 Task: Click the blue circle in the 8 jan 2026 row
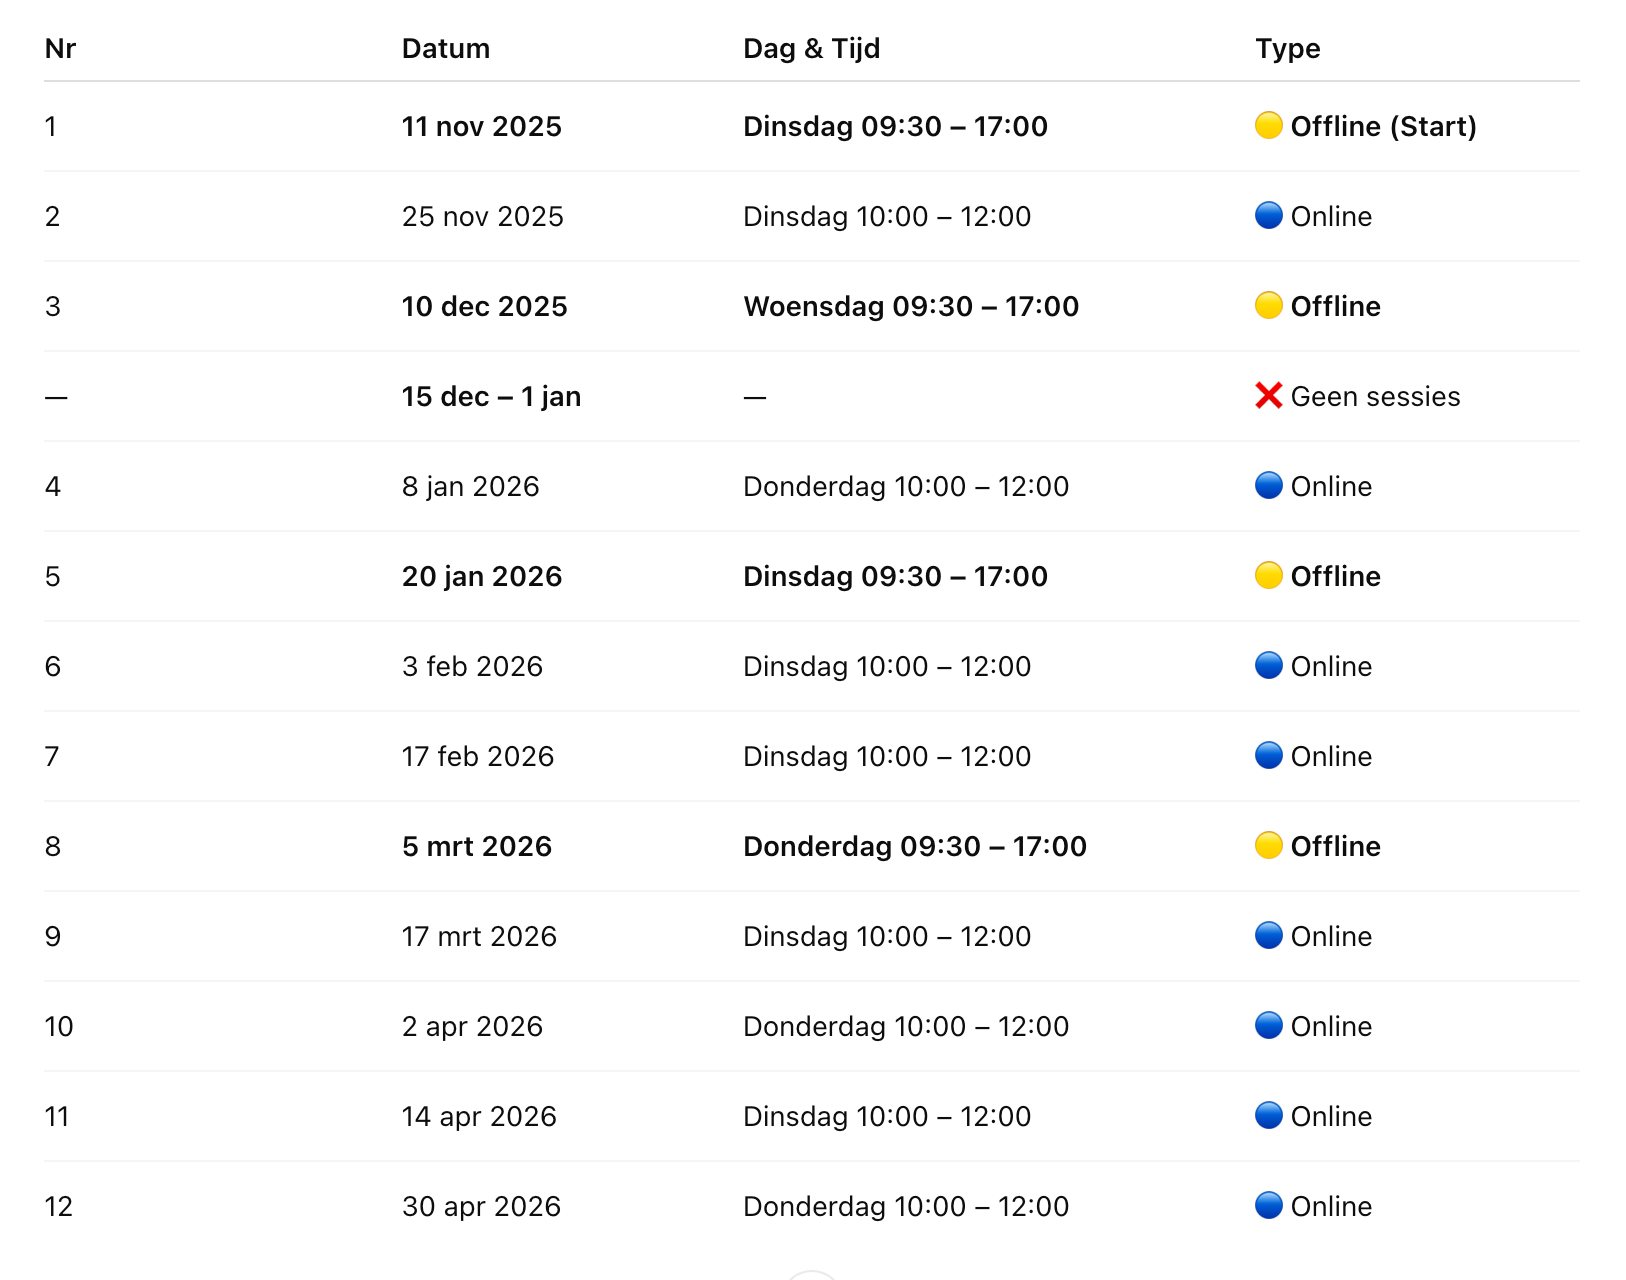tap(1268, 486)
